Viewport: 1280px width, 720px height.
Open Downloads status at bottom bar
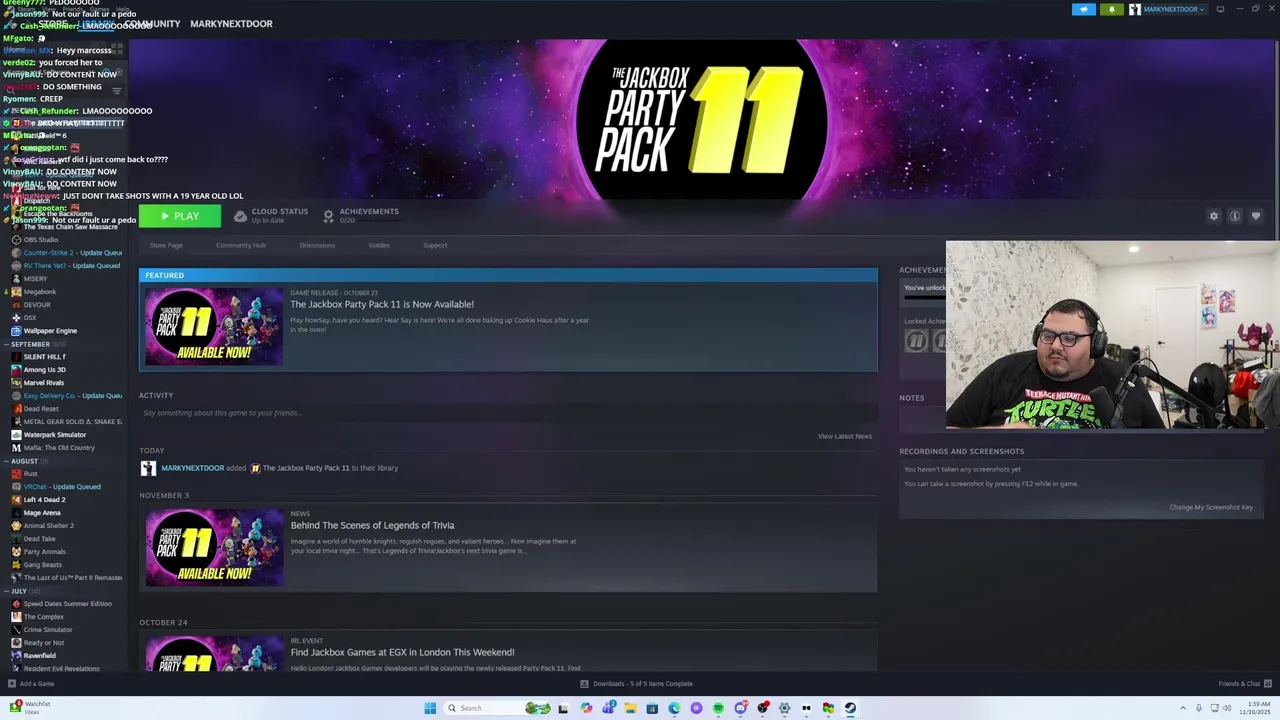(637, 684)
